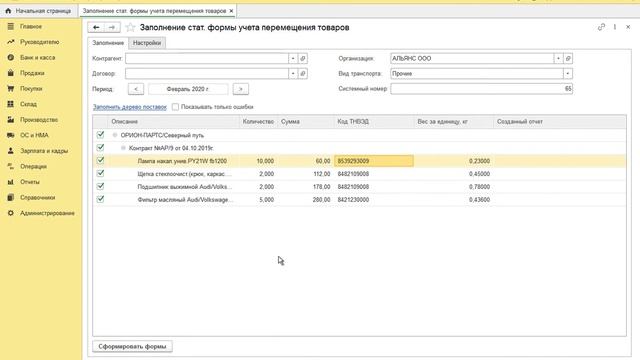The height and width of the screenshot is (360, 640).
Task: Uncheck the Контракт №АР/9 row checkbox
Action: [100, 147]
